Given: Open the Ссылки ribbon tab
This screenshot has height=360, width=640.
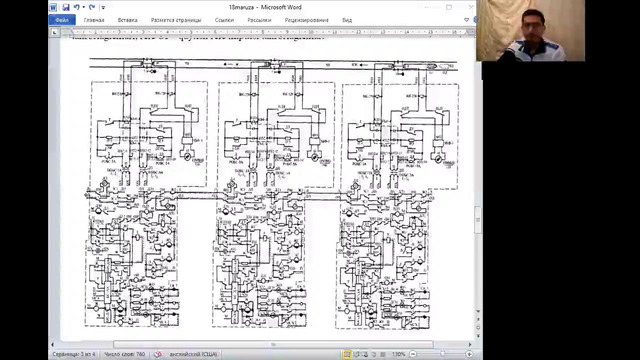Looking at the screenshot, I should (x=224, y=20).
